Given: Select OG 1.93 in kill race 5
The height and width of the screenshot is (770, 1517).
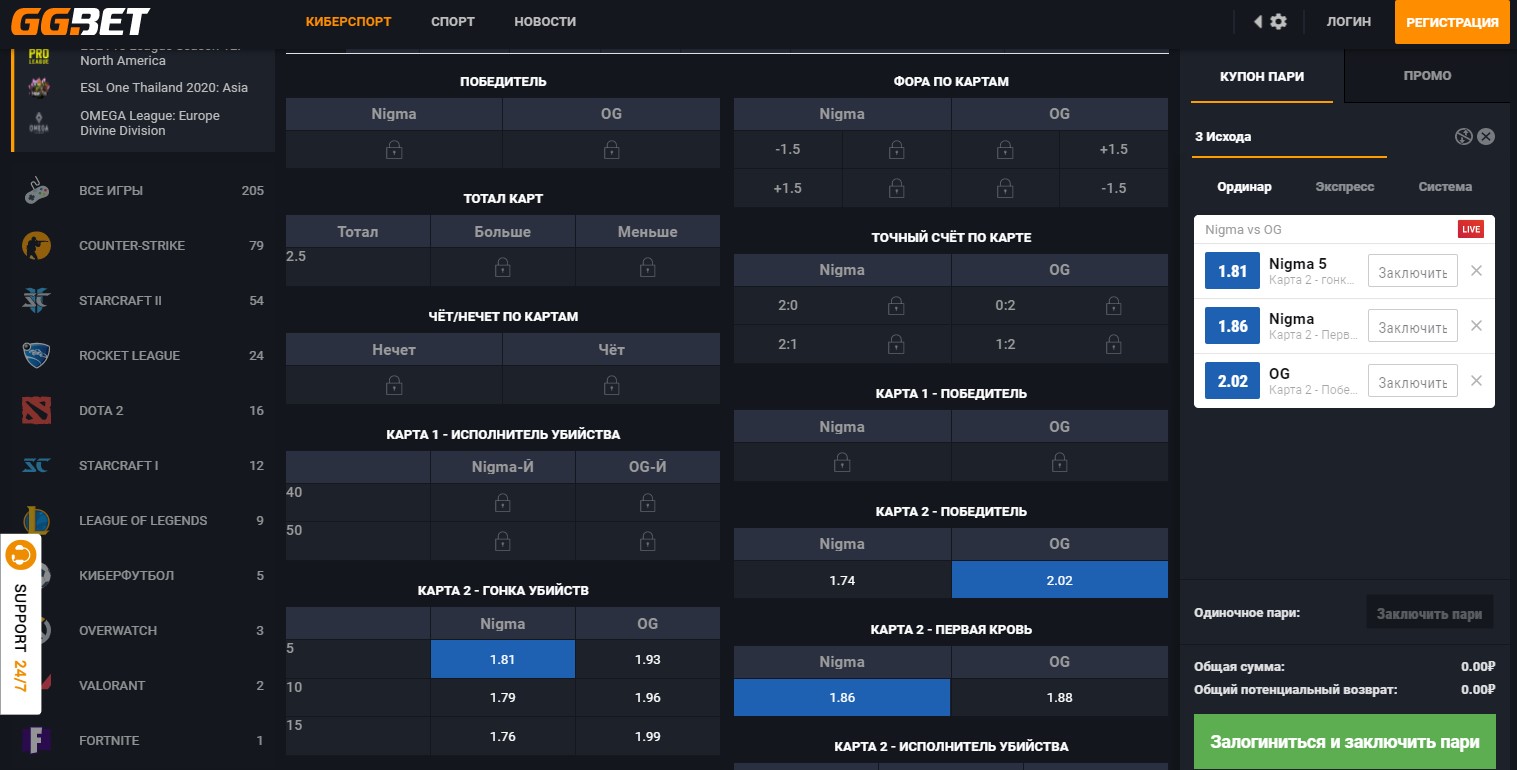Looking at the screenshot, I should [x=648, y=660].
